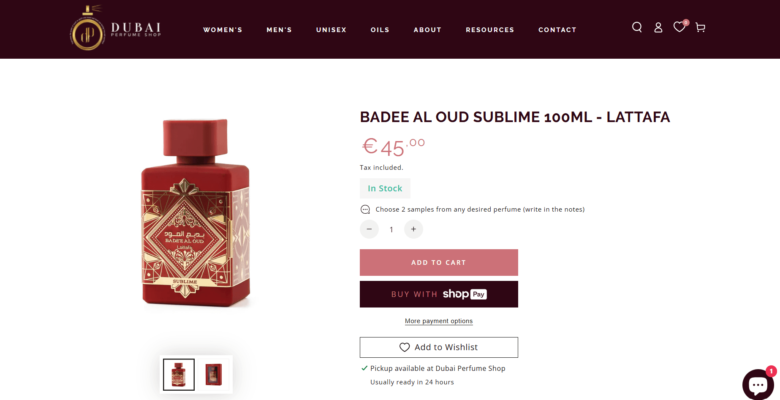Open More payment options link

pos(439,321)
